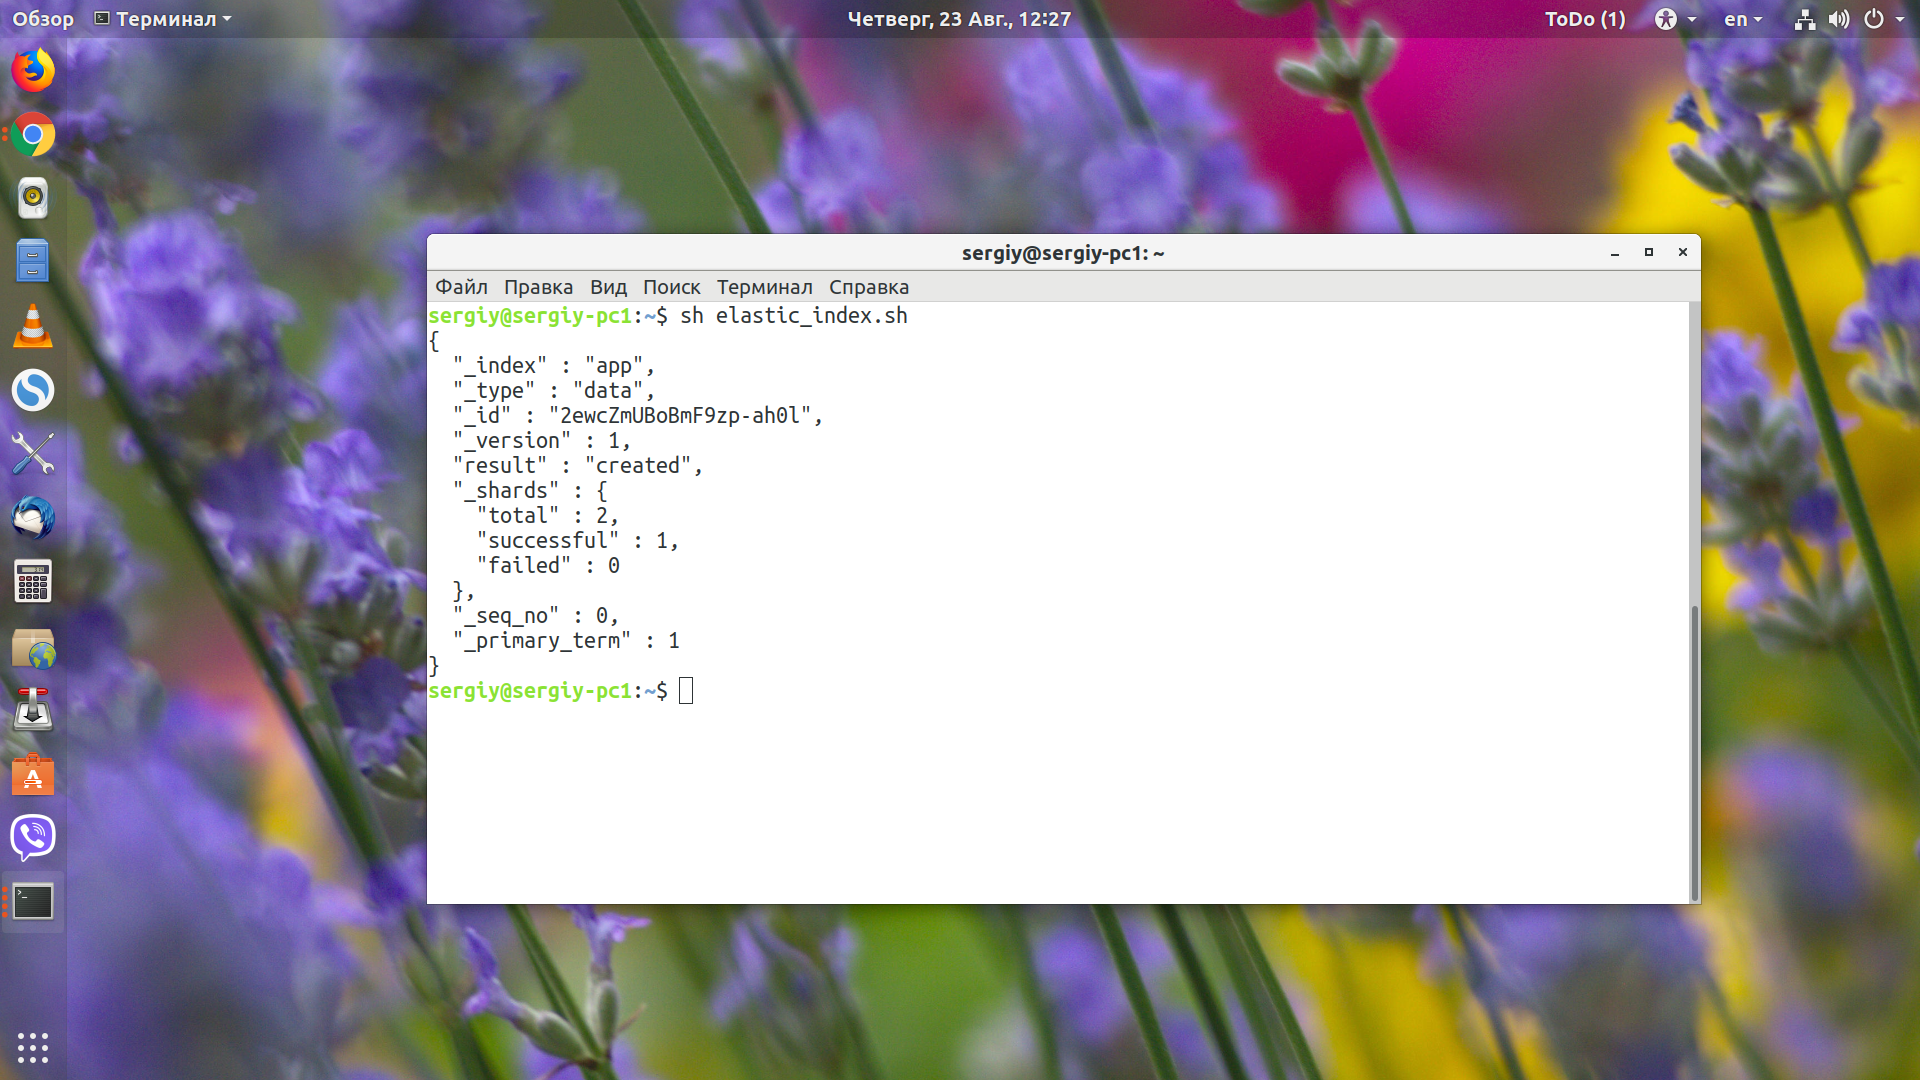Viewport: 1920px width, 1080px height.
Task: Open the ToDo (1) indicator
Action: (1585, 19)
